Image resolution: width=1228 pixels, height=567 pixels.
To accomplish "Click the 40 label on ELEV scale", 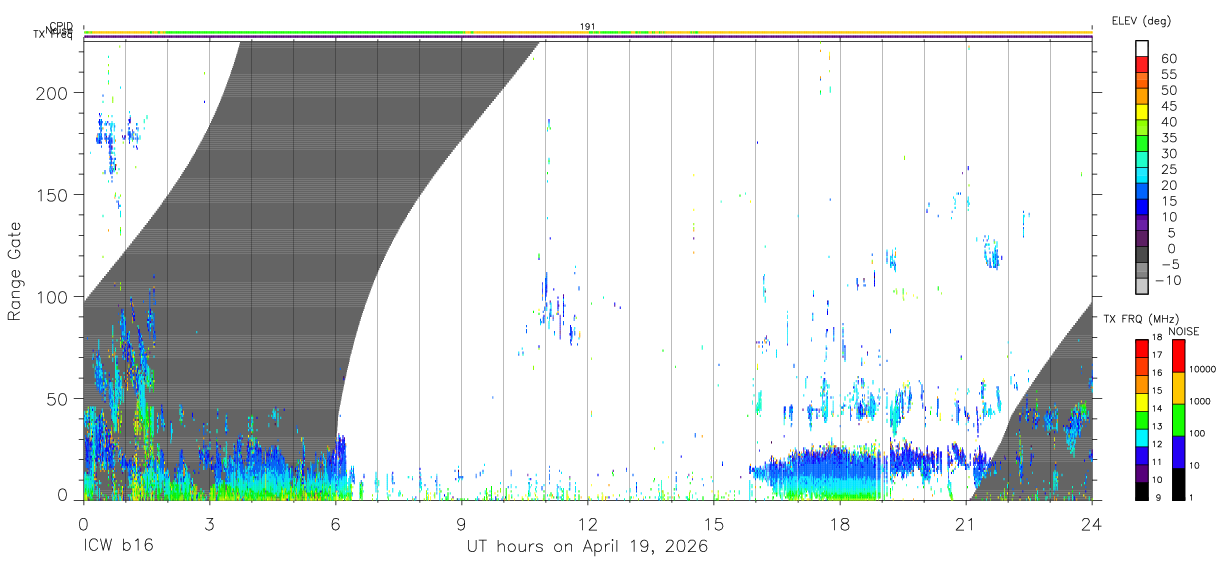I will coord(1168,122).
